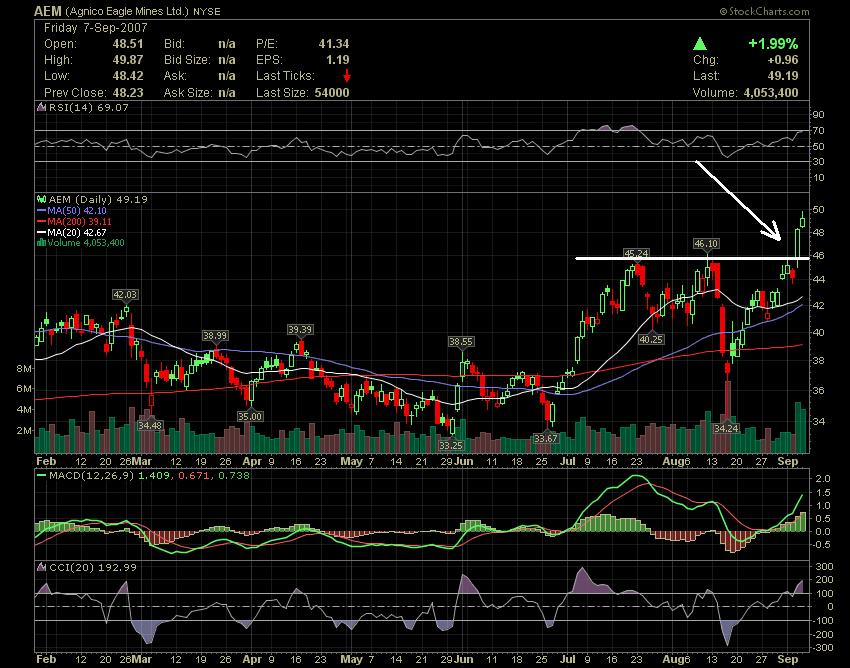This screenshot has width=850, height=668.
Task: Click the Last price 49.19 in the header
Action: (783, 76)
